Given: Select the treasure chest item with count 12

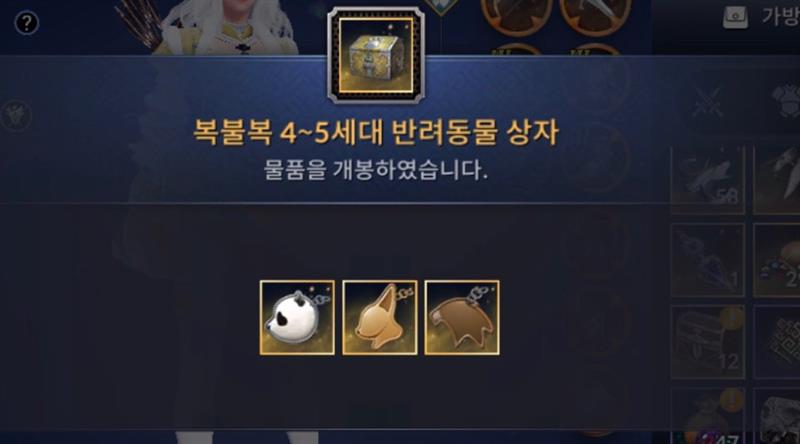Looking at the screenshot, I should tap(708, 341).
